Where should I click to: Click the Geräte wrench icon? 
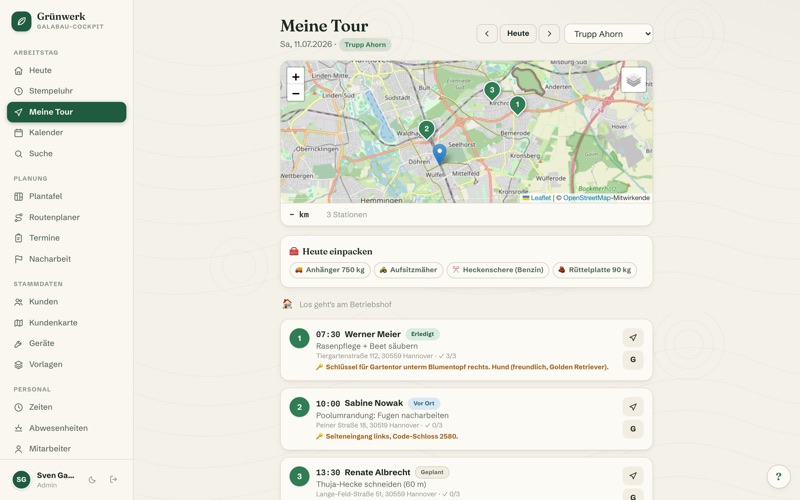(18, 344)
